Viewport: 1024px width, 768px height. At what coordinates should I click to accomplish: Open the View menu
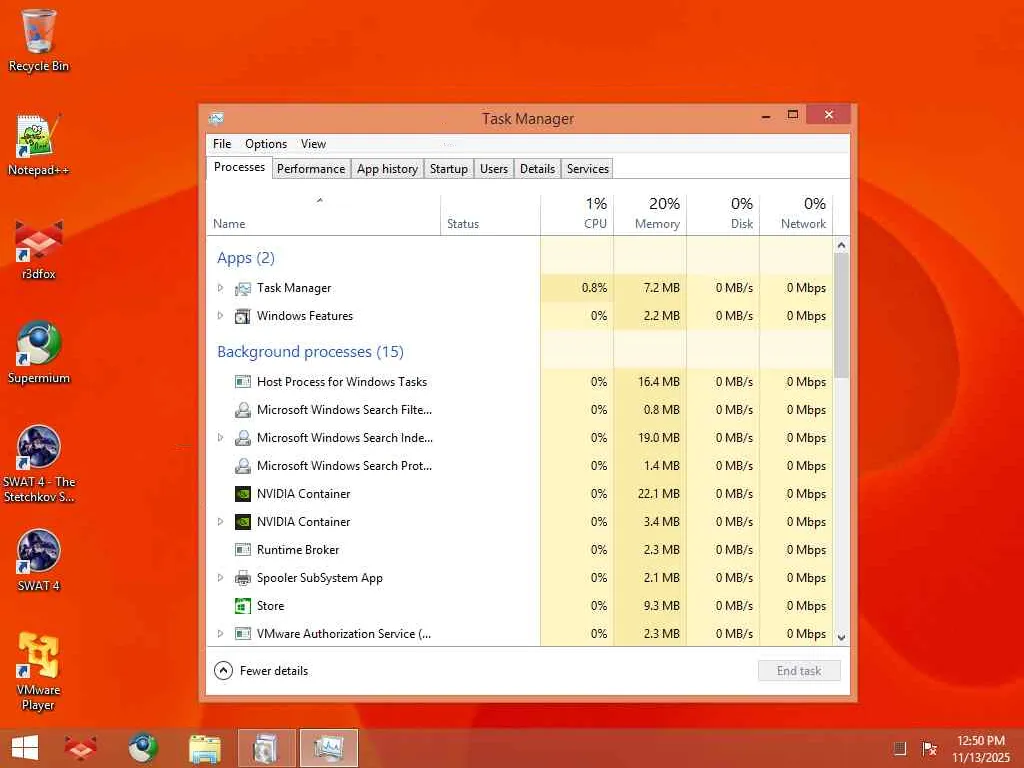coord(313,144)
